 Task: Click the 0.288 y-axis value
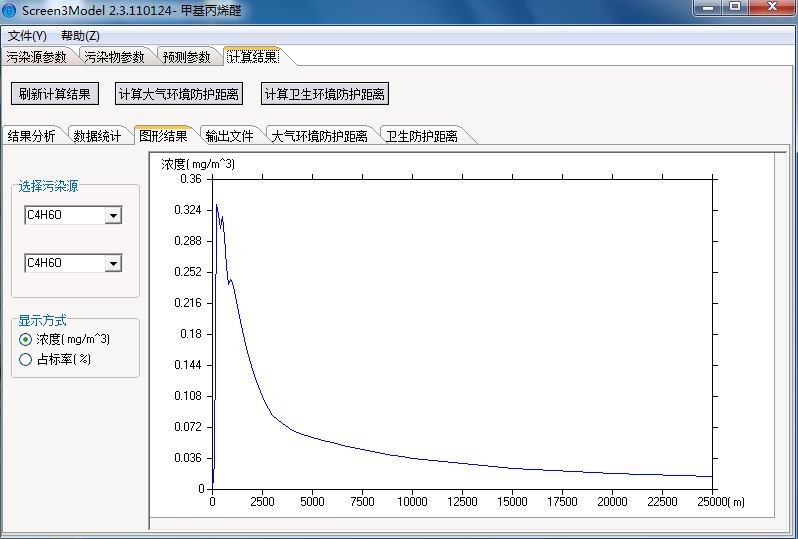[188, 241]
